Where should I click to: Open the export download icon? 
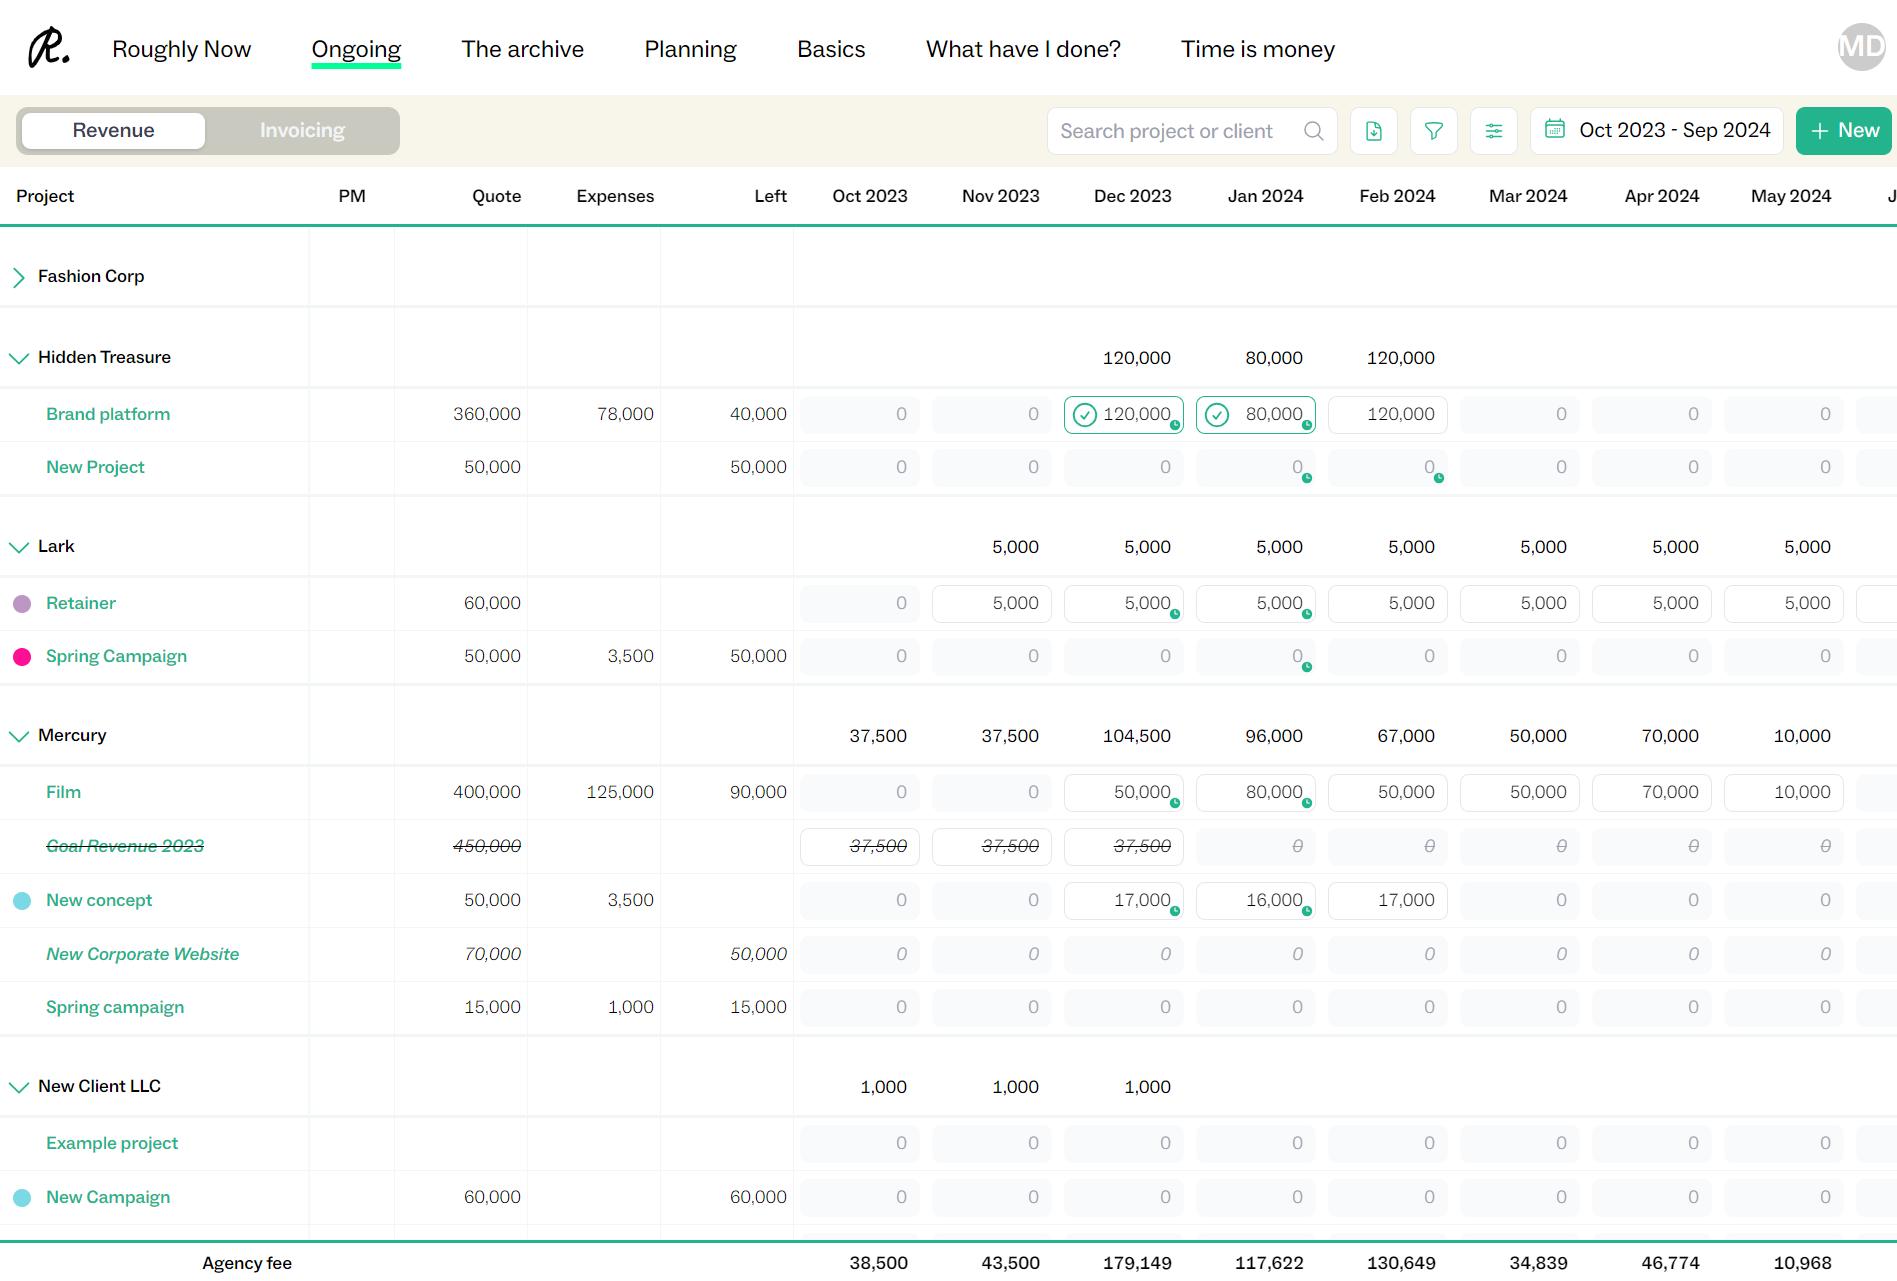coord(1373,131)
